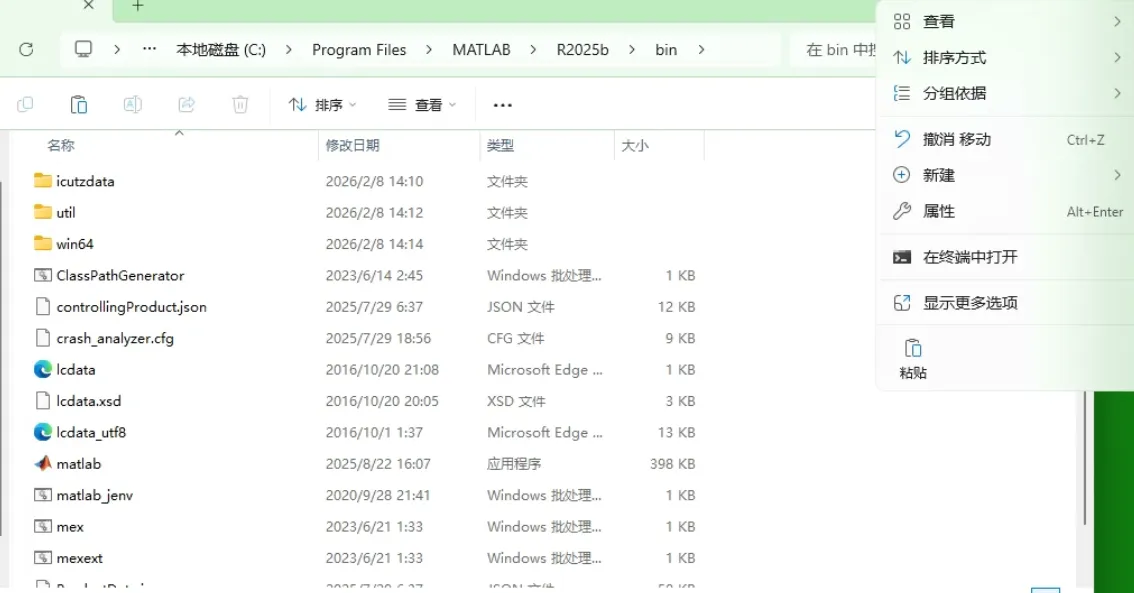Expand chevron after R2025b in breadcrumb
Image resolution: width=1134 pixels, height=593 pixels.
[x=632, y=49]
